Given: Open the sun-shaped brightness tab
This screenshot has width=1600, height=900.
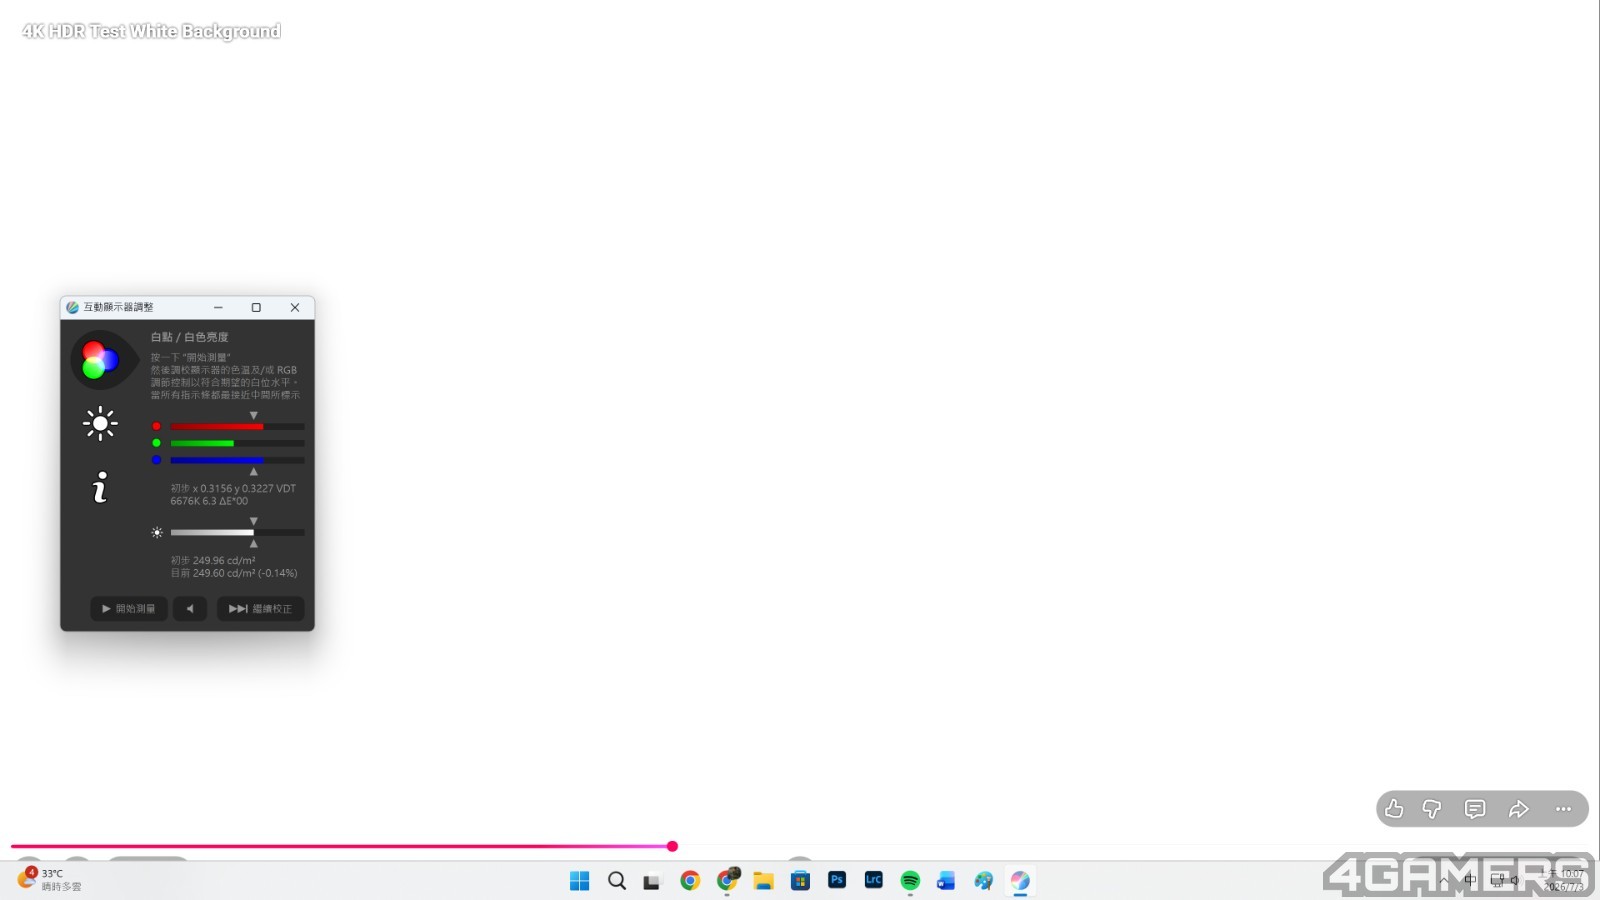Looking at the screenshot, I should click(x=100, y=423).
